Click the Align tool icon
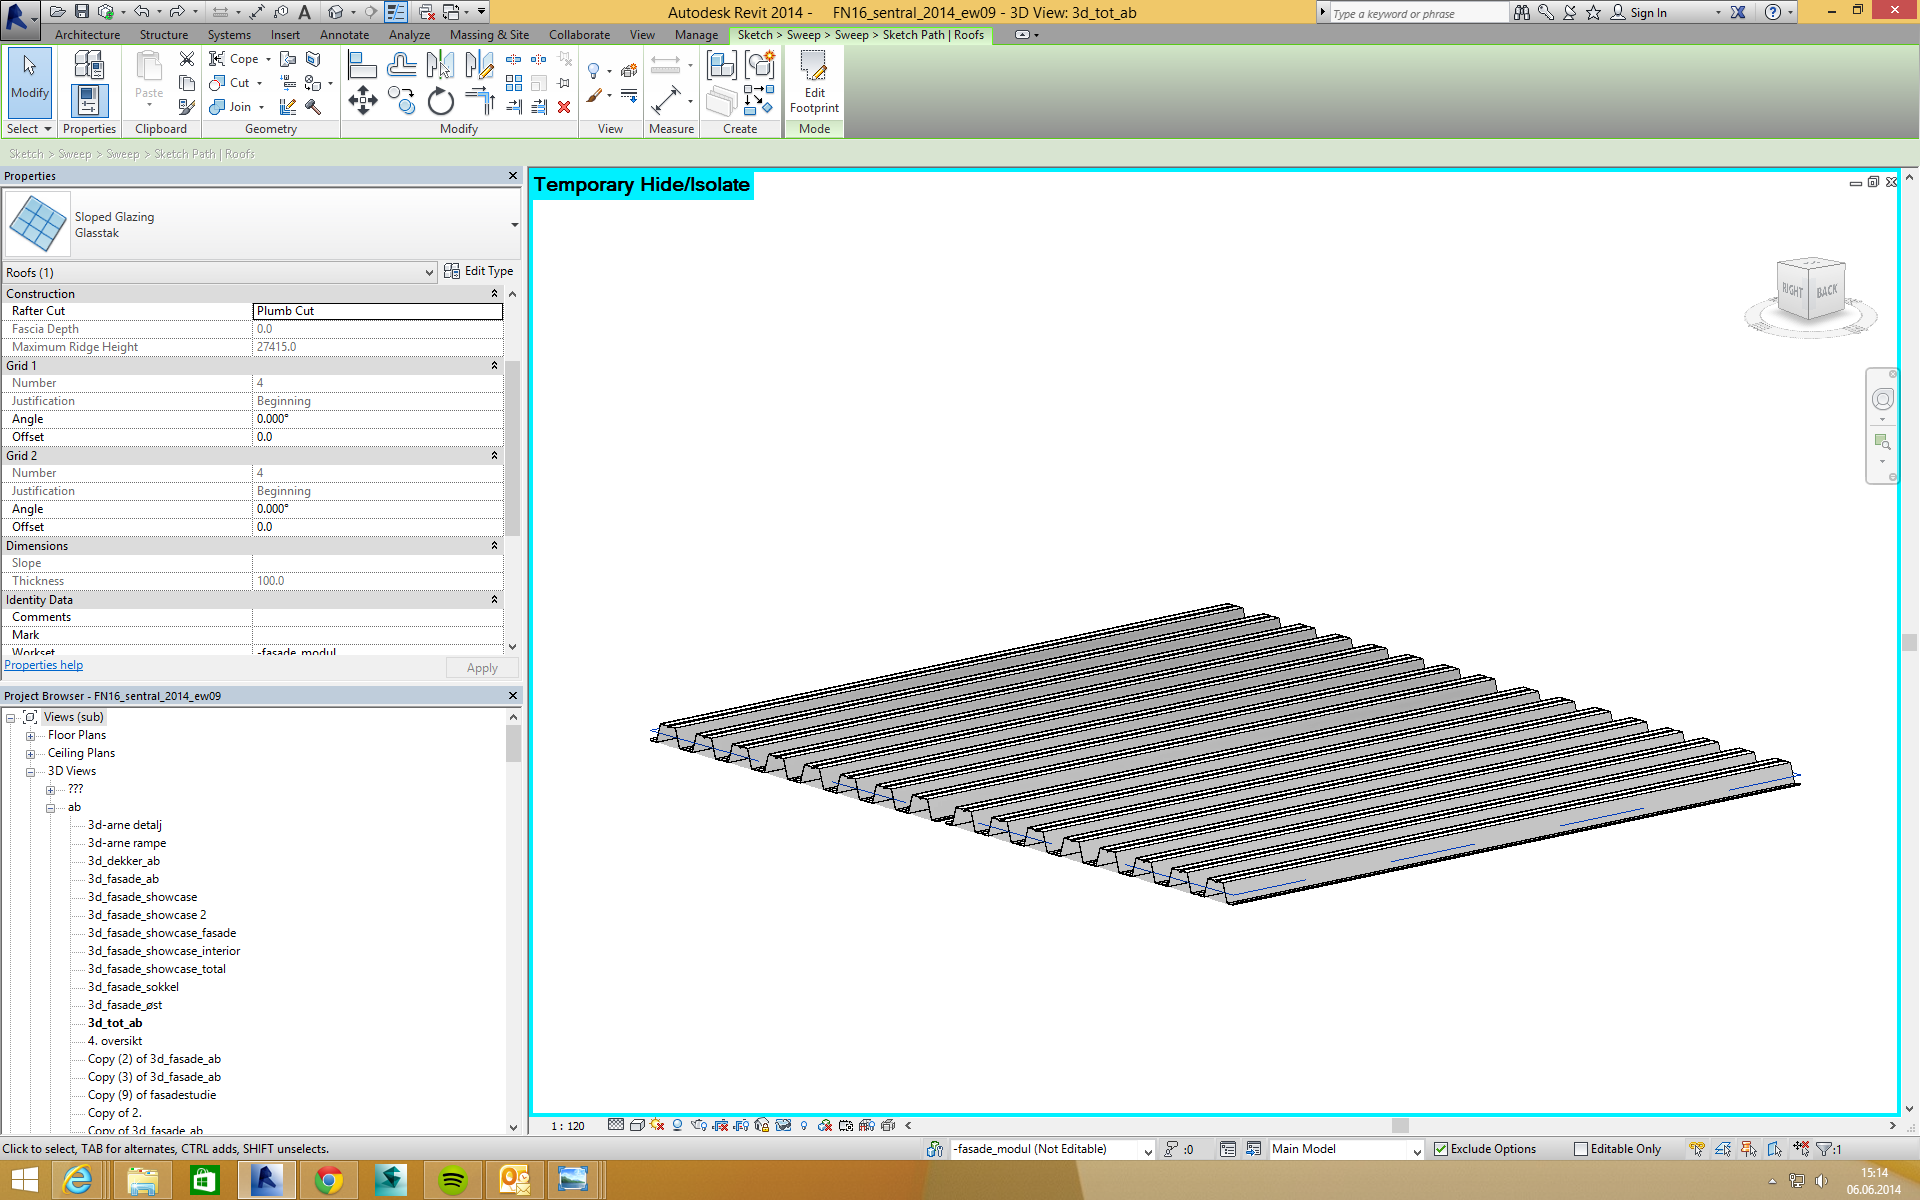This screenshot has height=1200, width=1920. [362, 66]
